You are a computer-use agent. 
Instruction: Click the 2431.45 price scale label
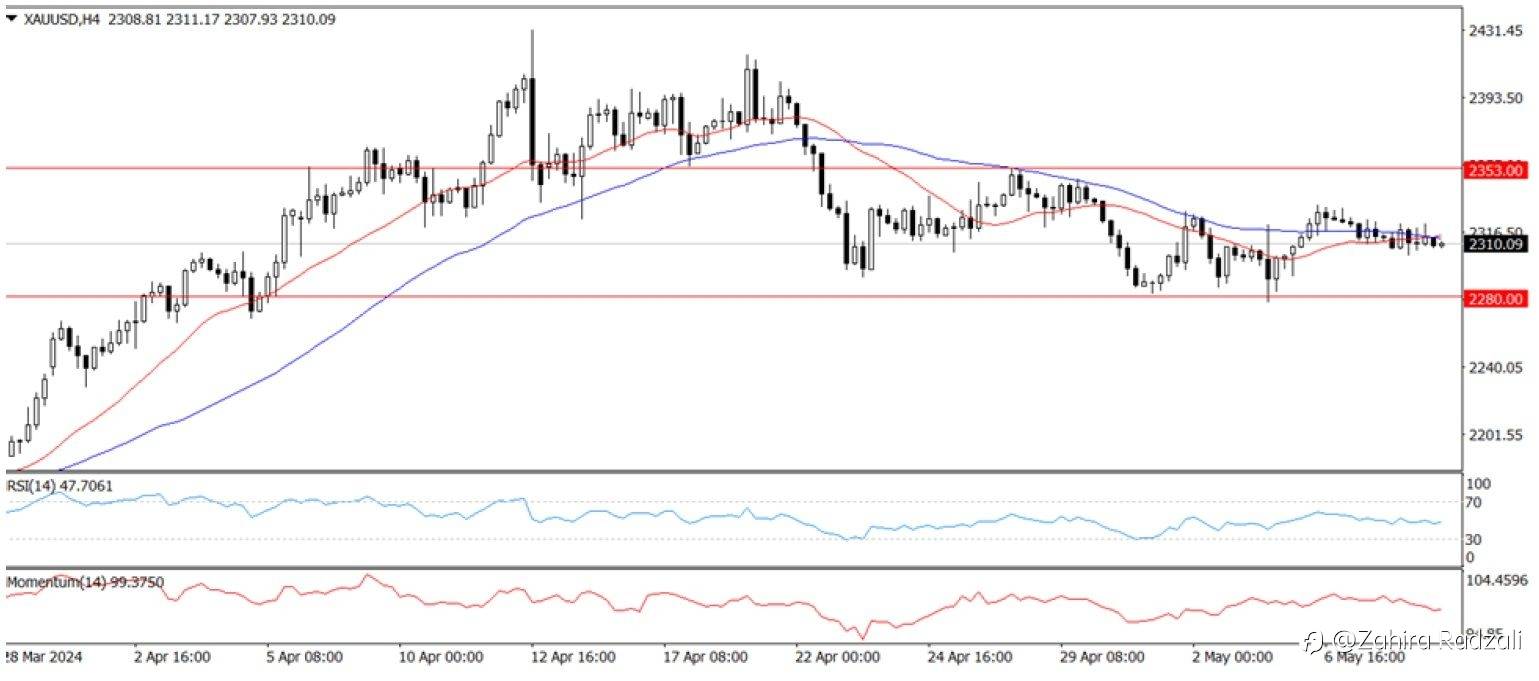coord(1494,32)
